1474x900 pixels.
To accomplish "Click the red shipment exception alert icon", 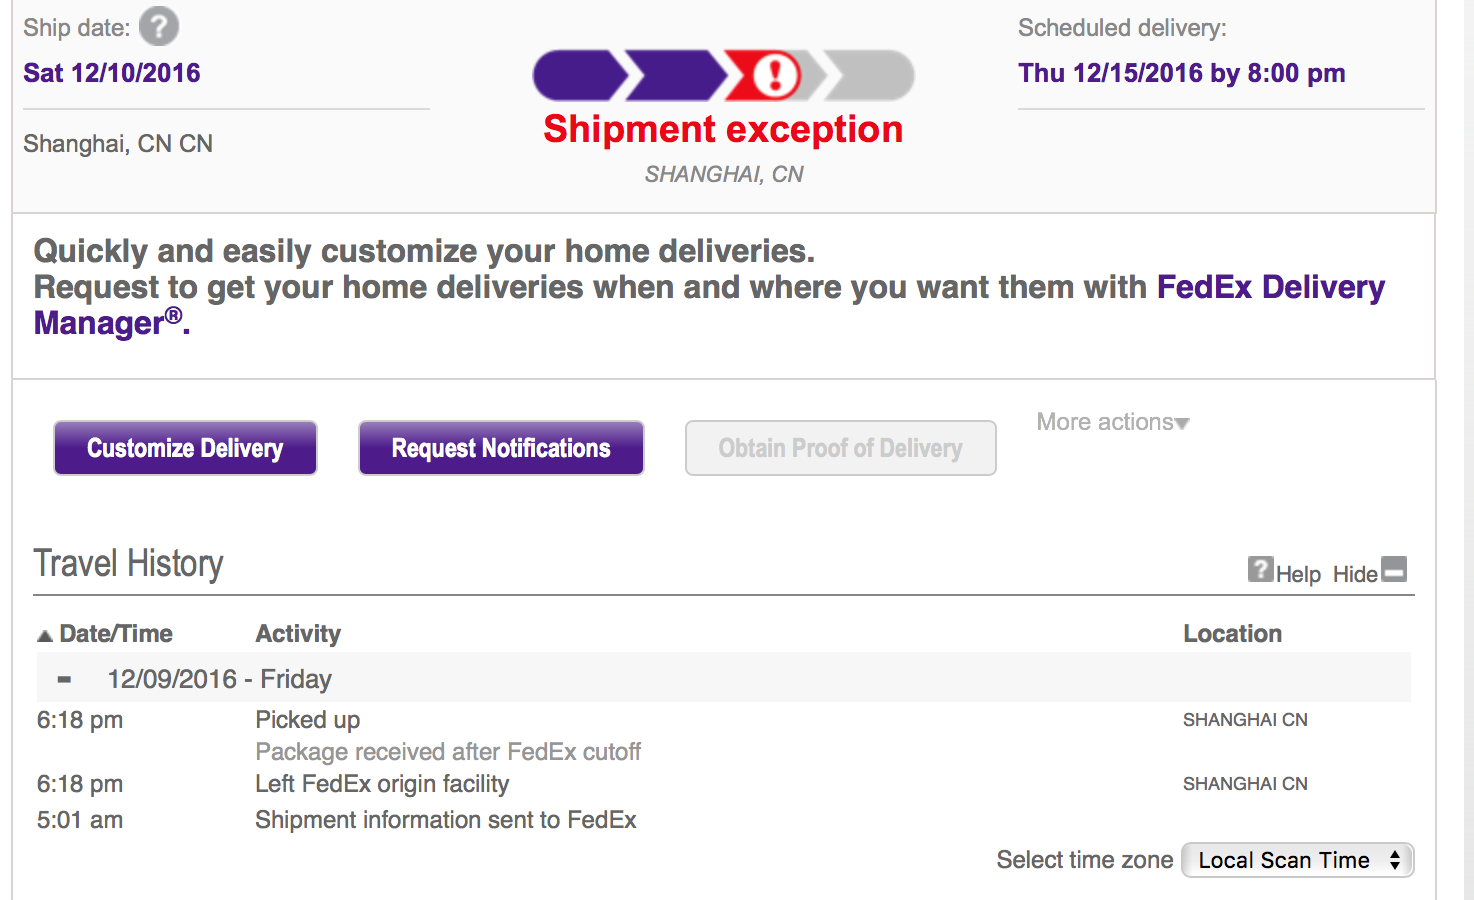I will [775, 75].
